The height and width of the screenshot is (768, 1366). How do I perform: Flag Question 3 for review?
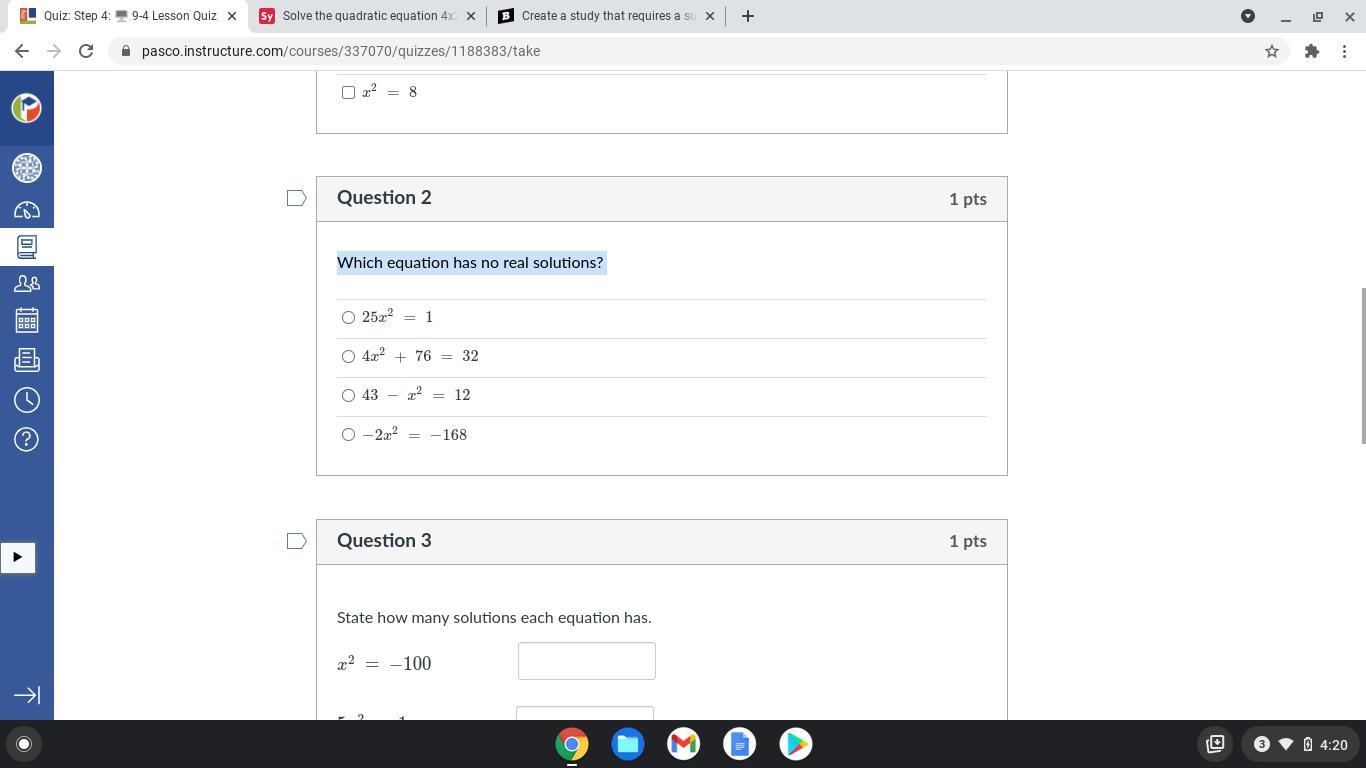click(297, 541)
